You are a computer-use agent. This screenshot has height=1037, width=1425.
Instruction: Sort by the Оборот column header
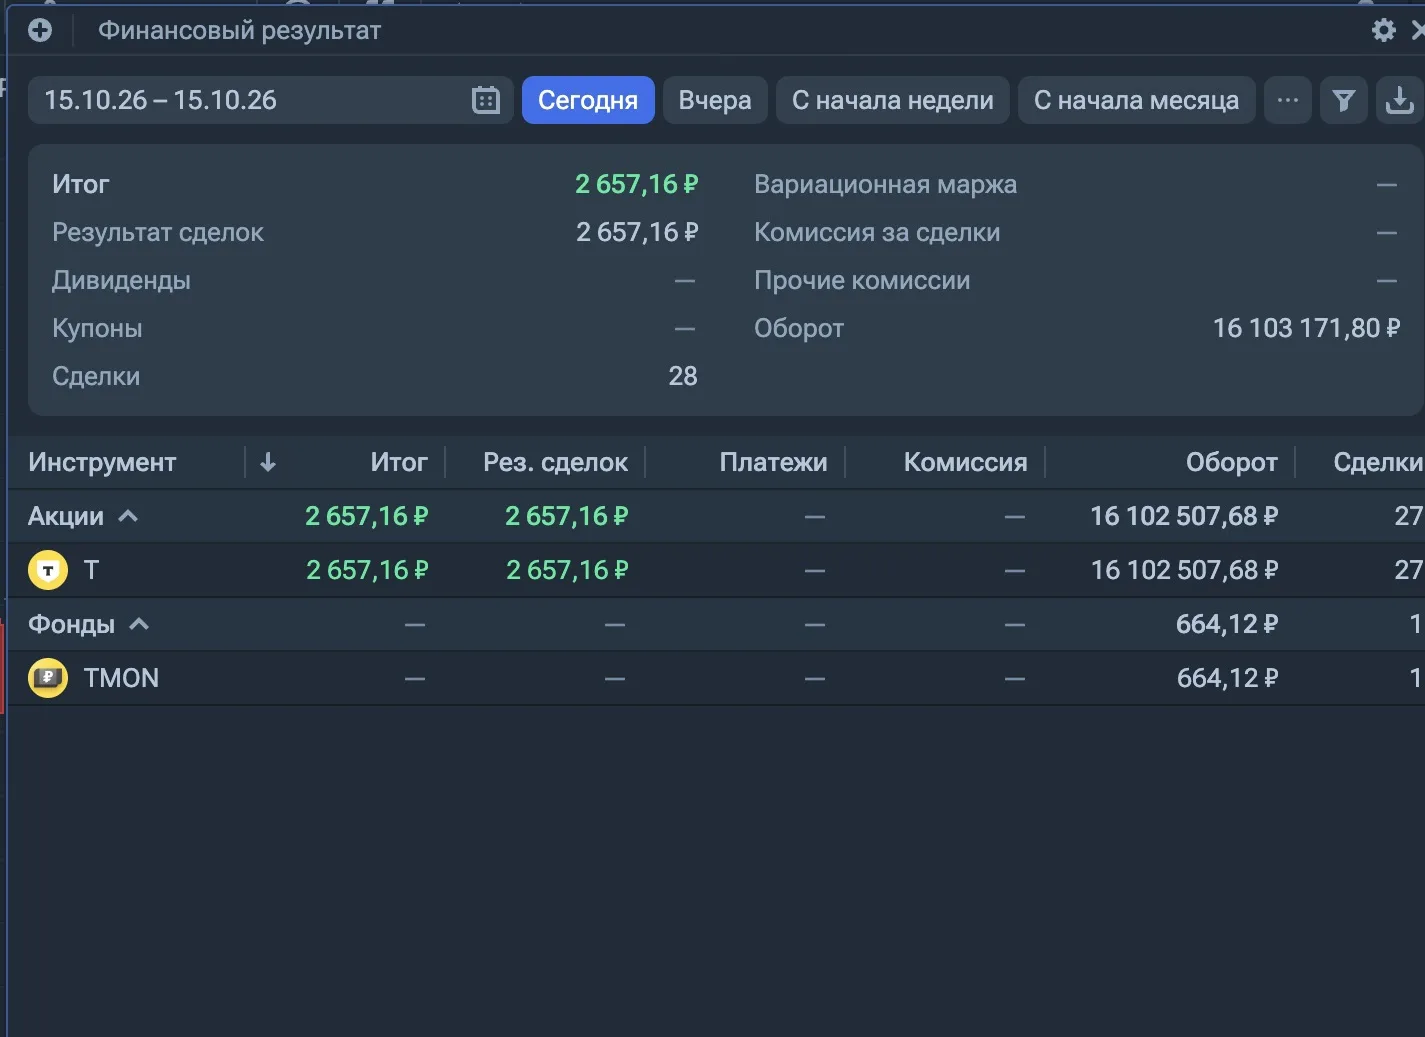pos(1231,462)
